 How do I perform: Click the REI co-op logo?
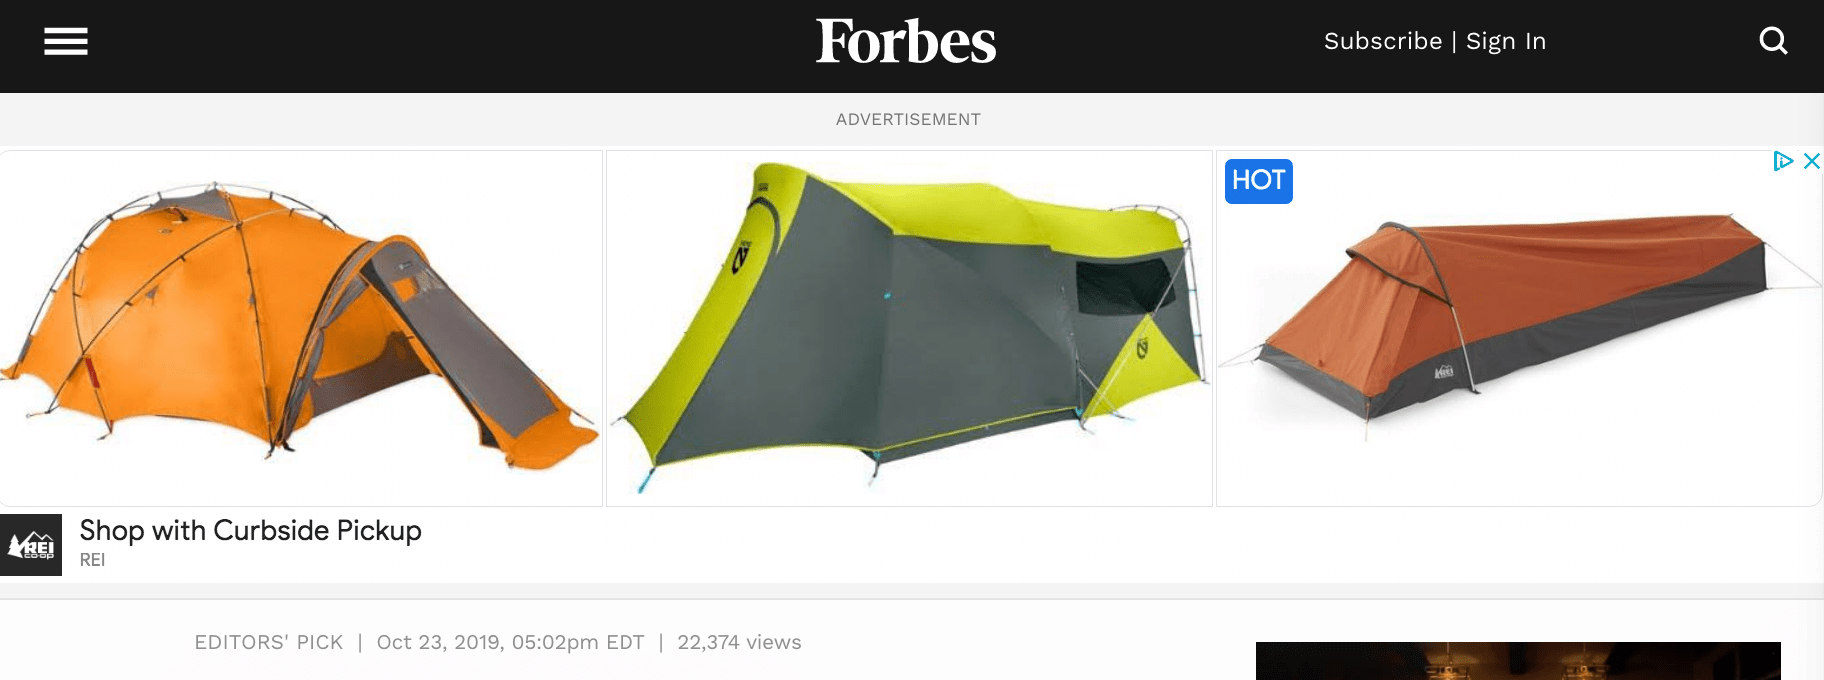(x=31, y=545)
